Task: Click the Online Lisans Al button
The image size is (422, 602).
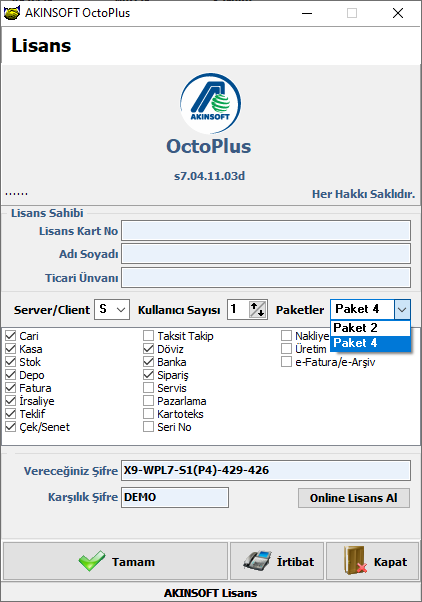Action: [x=354, y=498]
